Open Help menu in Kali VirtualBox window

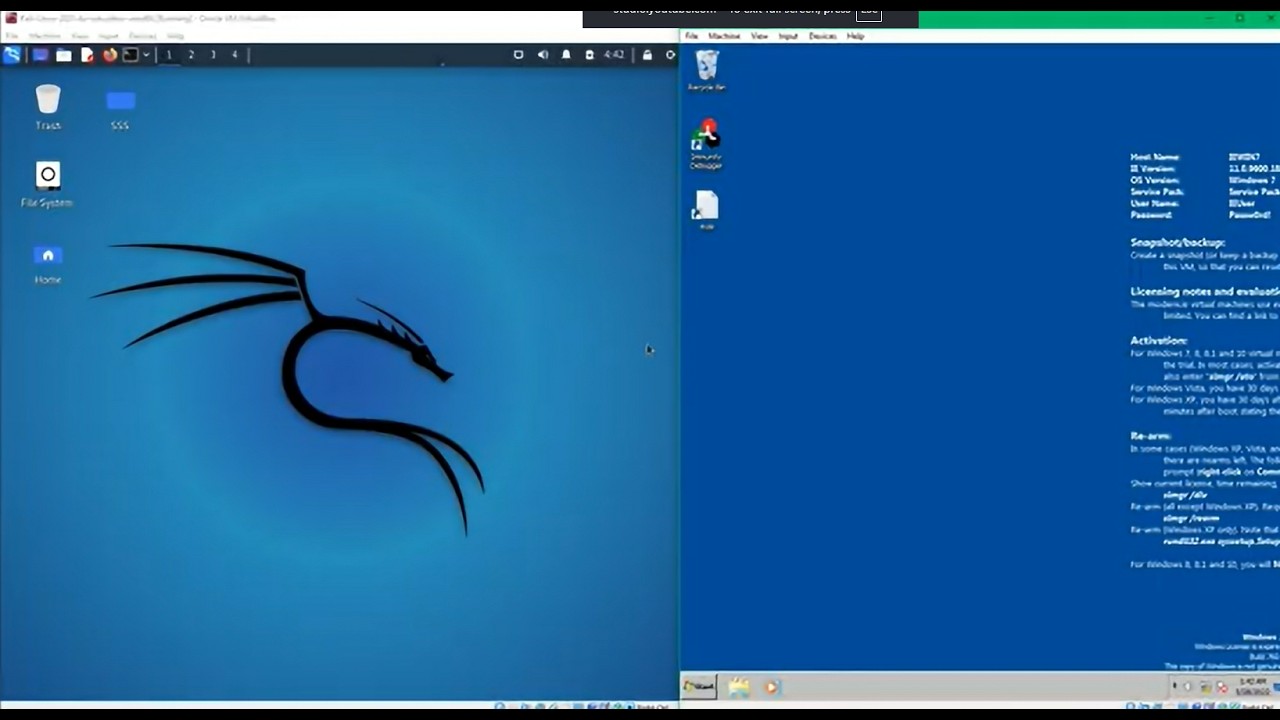[175, 36]
